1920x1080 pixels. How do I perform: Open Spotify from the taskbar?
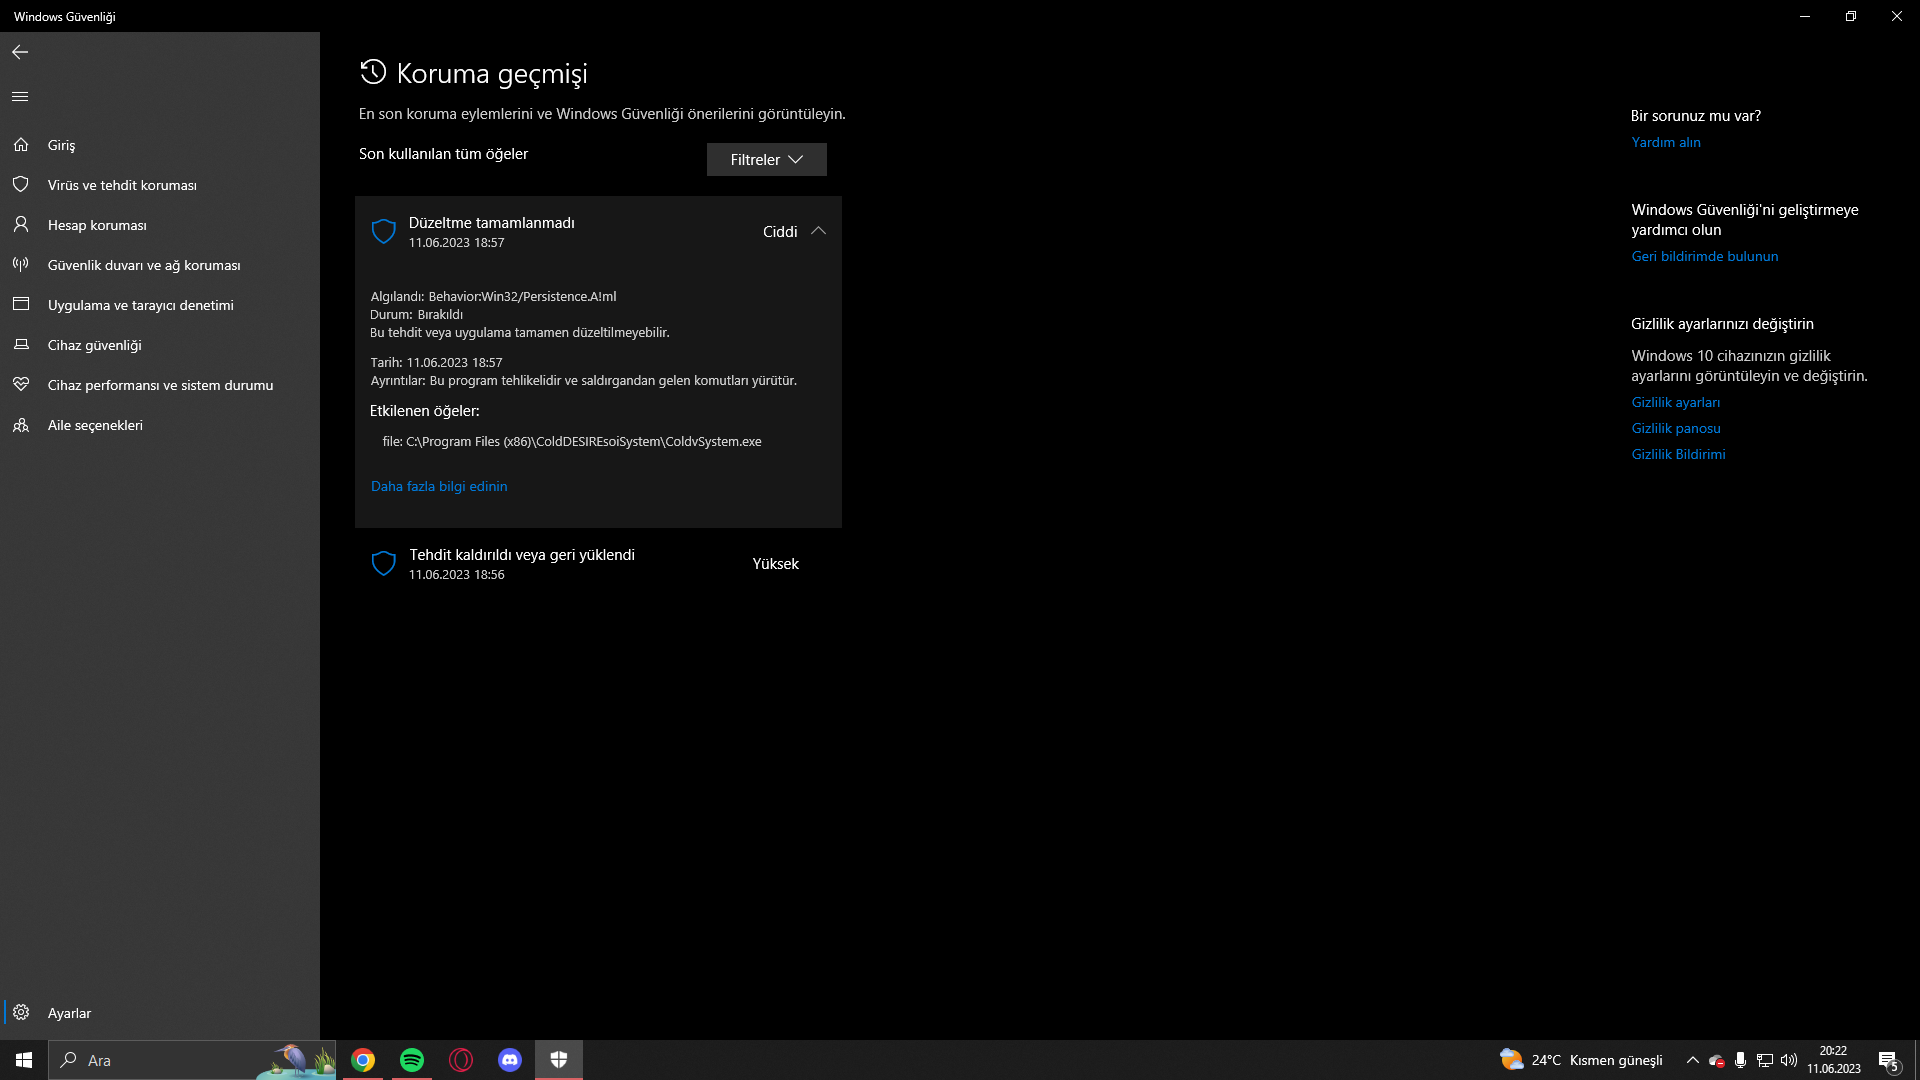point(411,1060)
